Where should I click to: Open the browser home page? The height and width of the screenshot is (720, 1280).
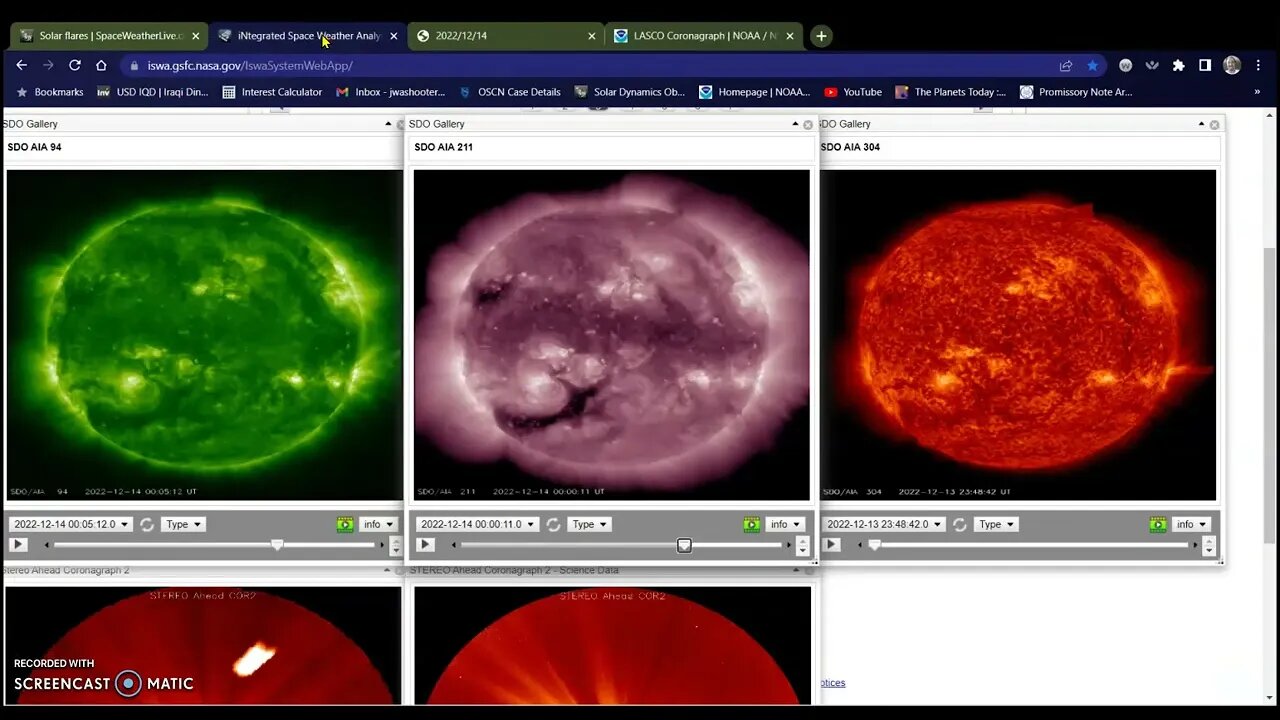tap(101, 65)
